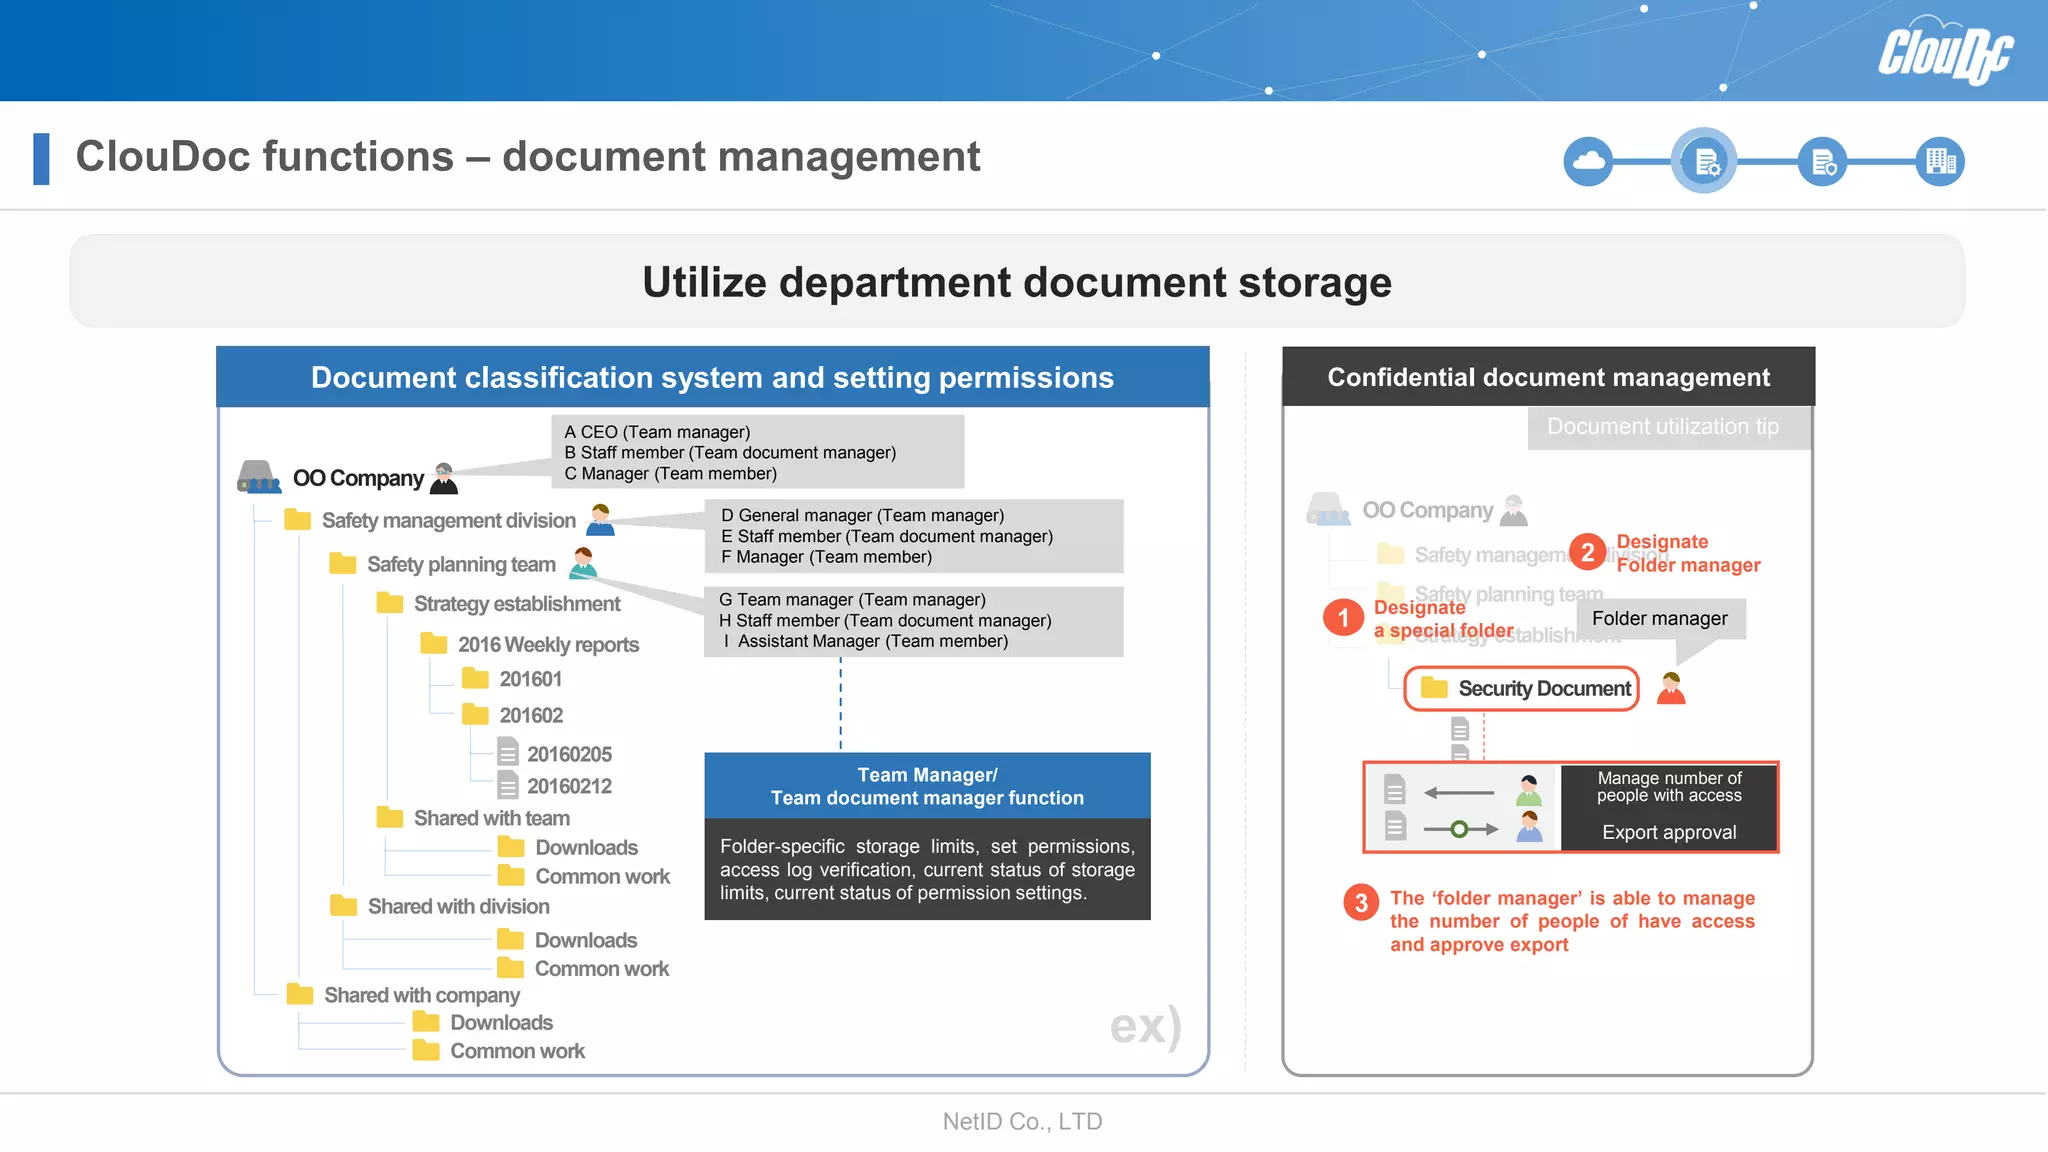Select Safety management division tree label
The width and height of the screenshot is (2048, 1152).
[449, 520]
